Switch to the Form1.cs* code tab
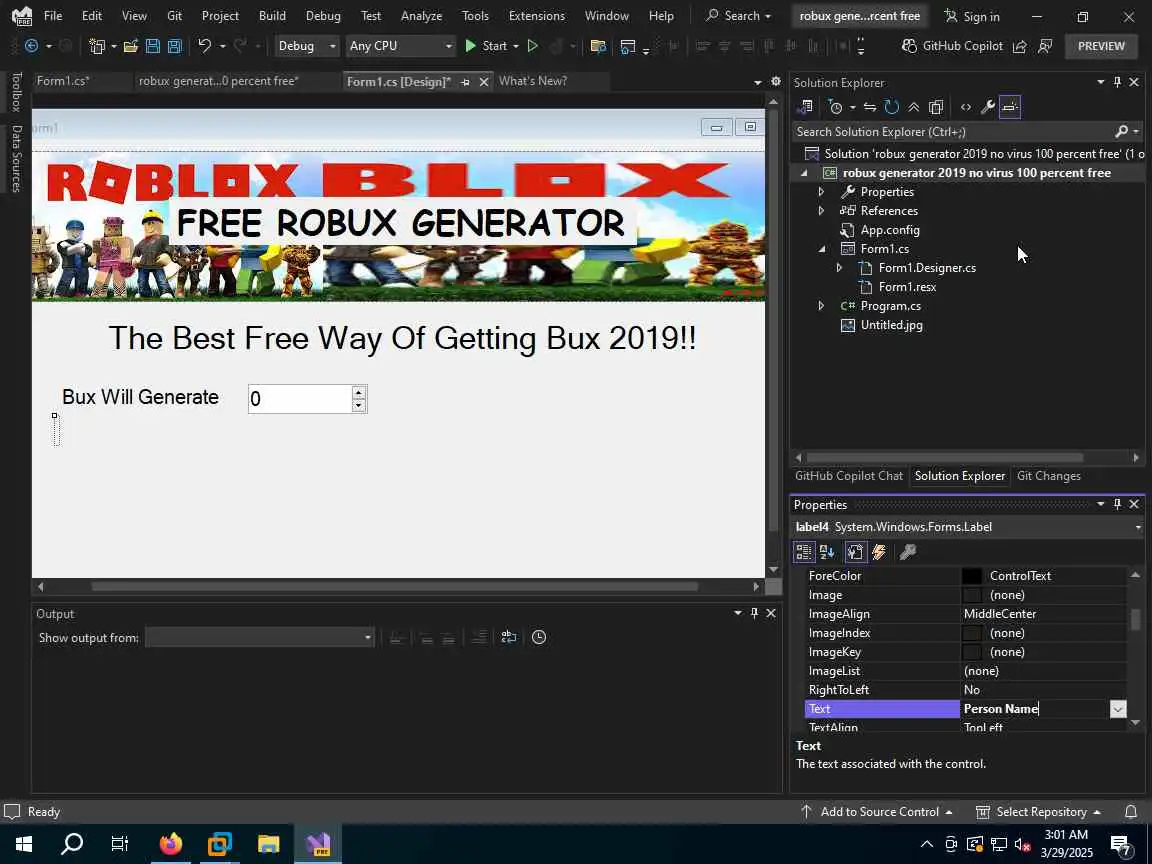 tap(63, 81)
